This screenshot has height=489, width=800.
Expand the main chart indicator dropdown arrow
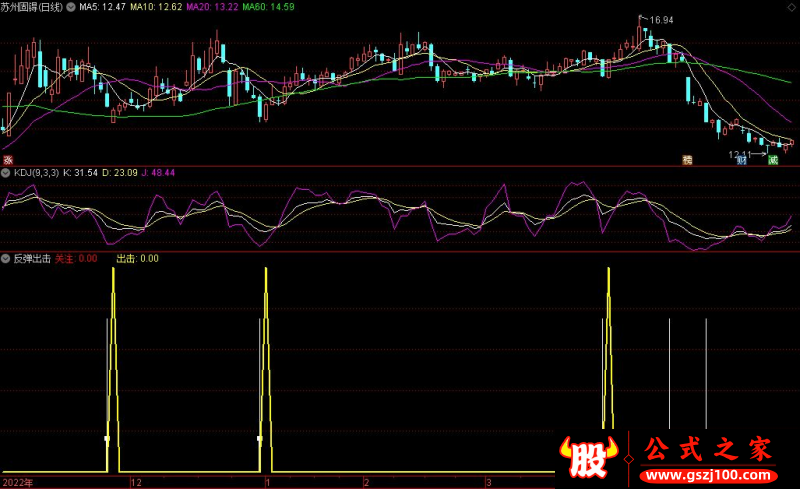(x=72, y=7)
